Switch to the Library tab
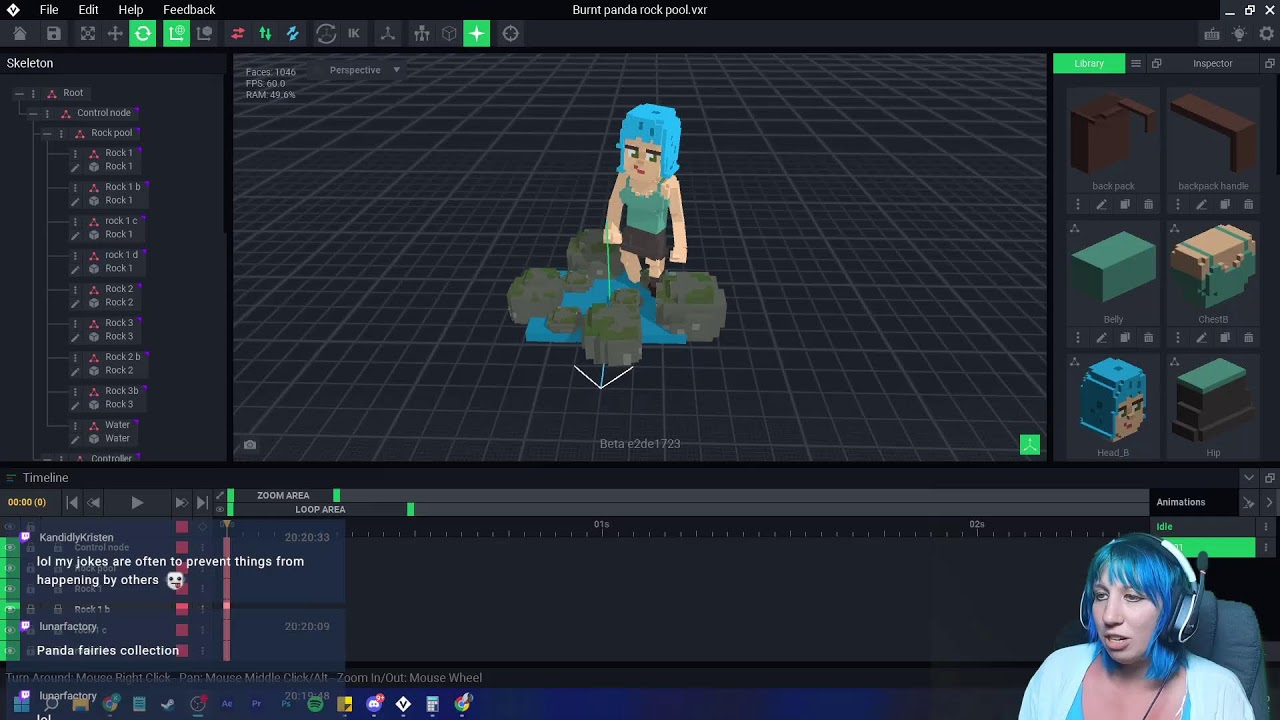 click(1089, 63)
